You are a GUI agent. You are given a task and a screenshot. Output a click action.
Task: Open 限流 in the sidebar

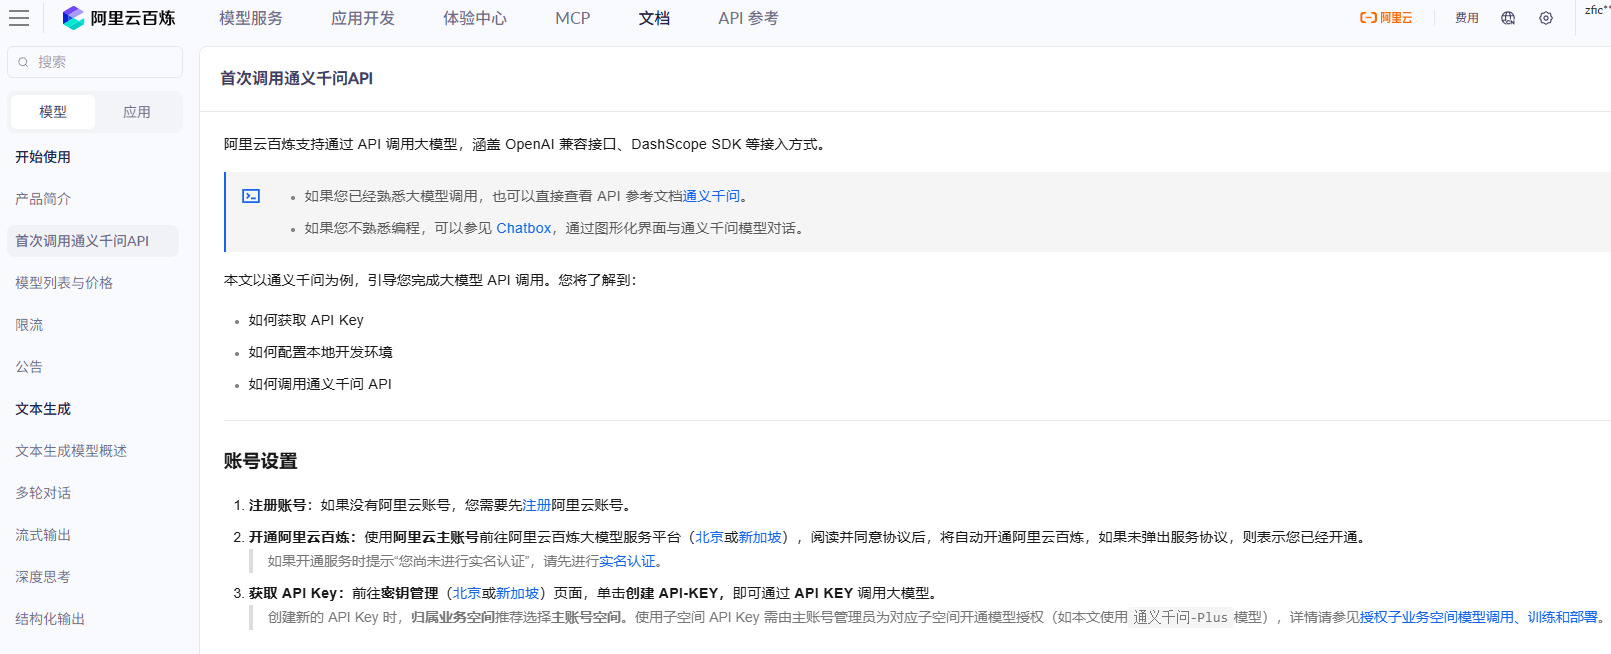[29, 325]
